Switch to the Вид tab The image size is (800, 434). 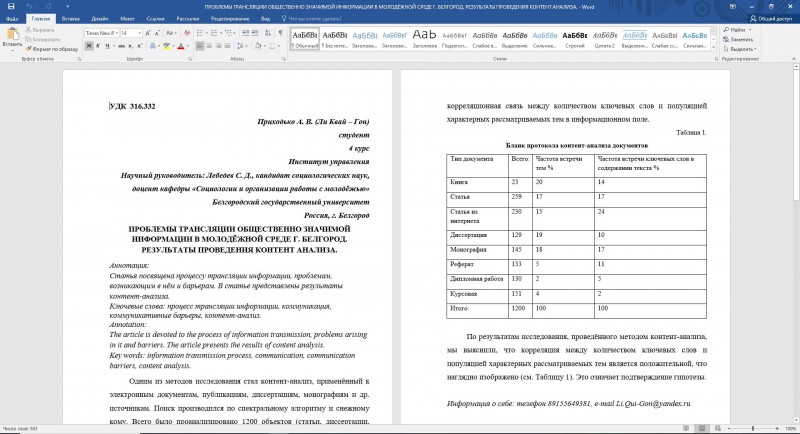[x=265, y=19]
